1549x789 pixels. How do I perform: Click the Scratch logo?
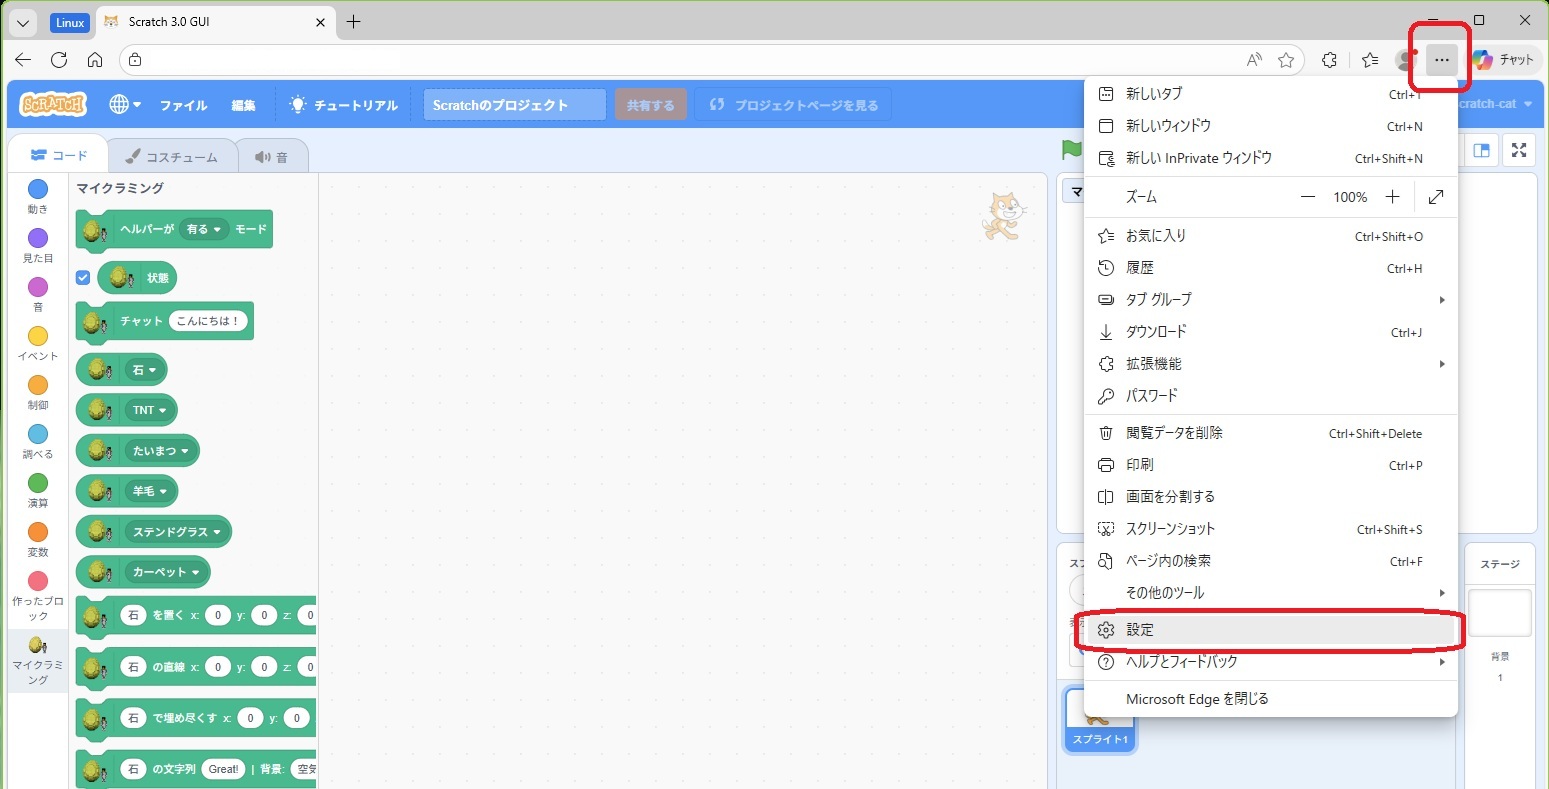[53, 105]
